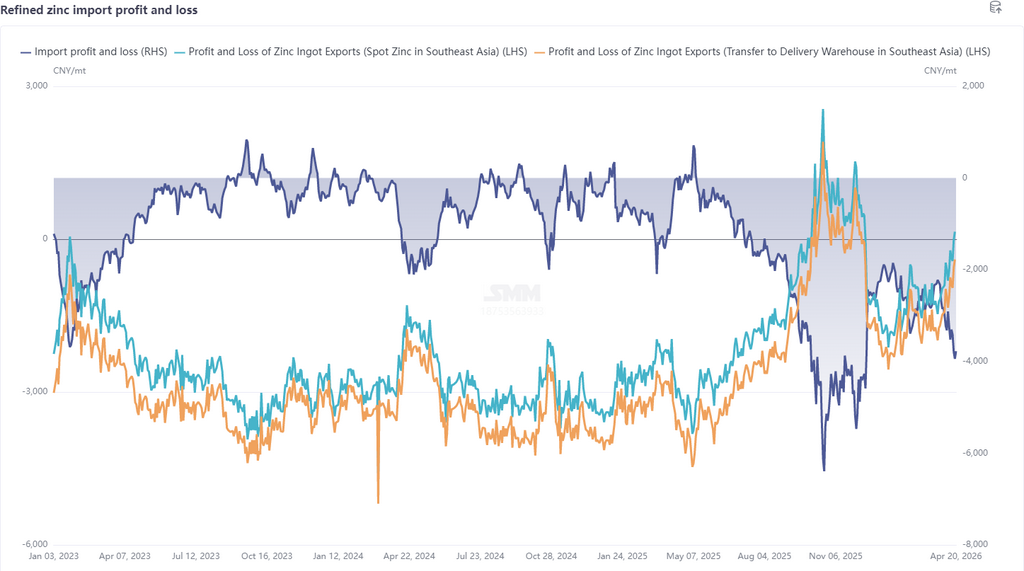The width and height of the screenshot is (1024, 571).
Task: Click the 3,000 value on the left axis
Action: [36, 86]
